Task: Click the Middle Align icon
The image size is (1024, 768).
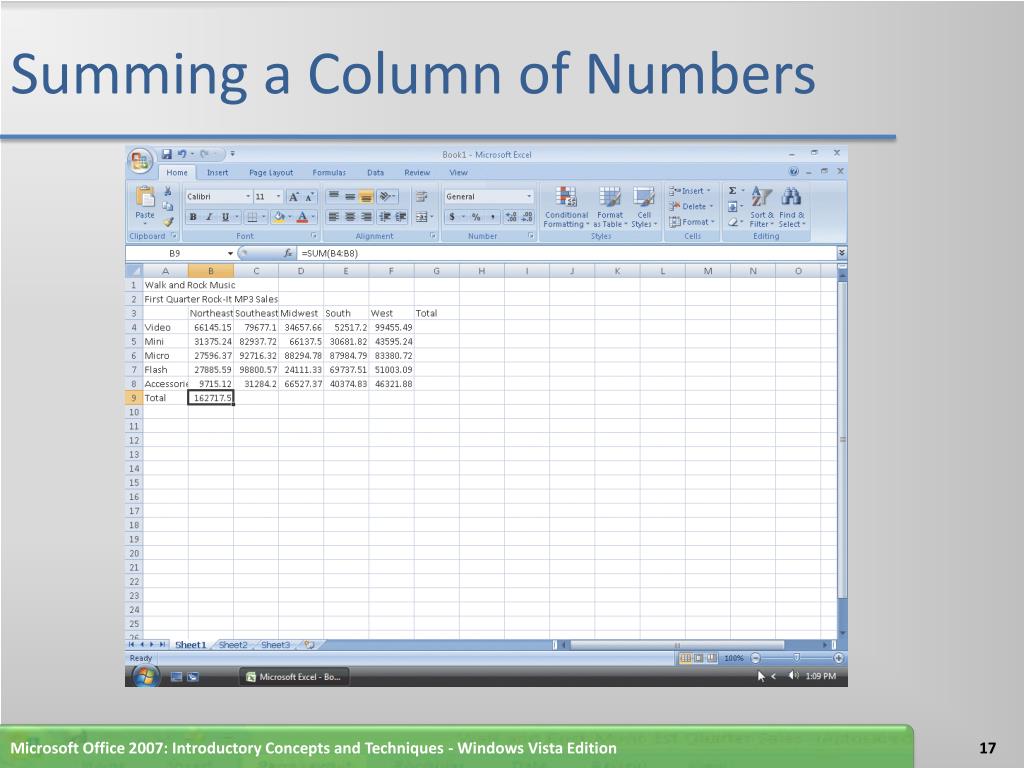Action: click(350, 197)
